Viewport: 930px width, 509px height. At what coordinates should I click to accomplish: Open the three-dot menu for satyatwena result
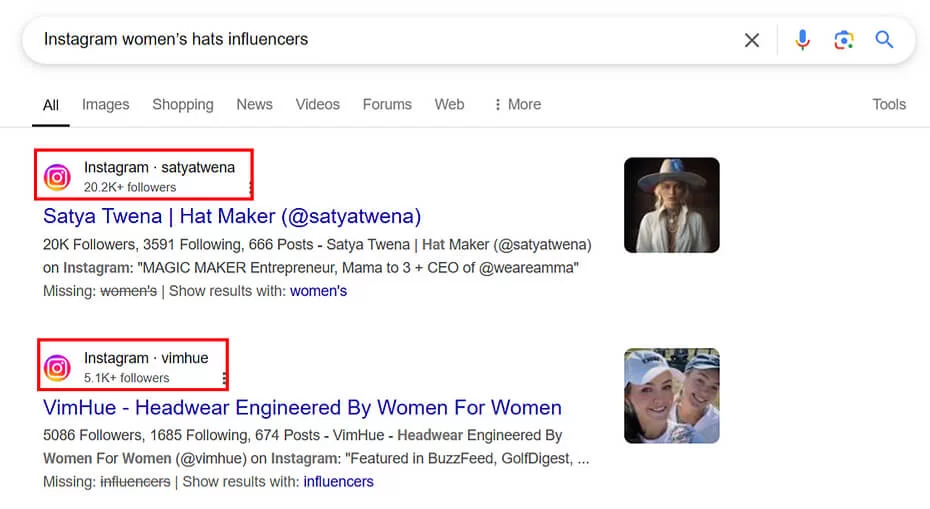point(250,187)
